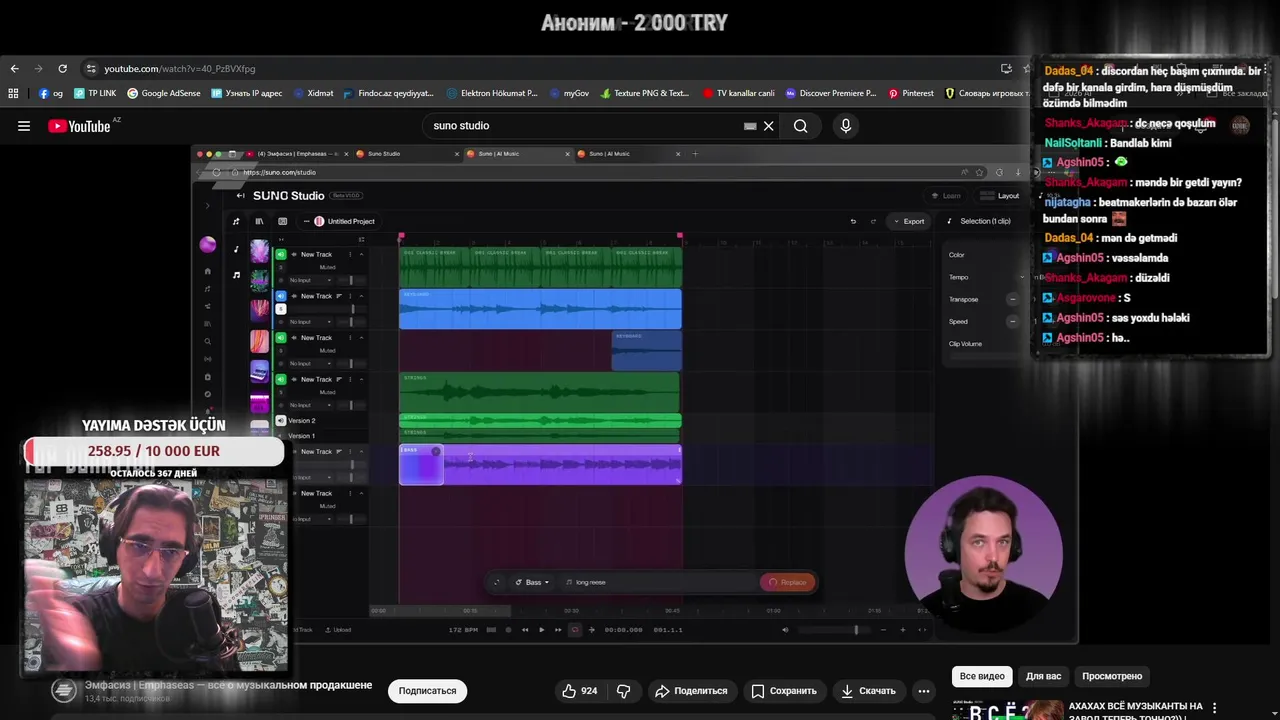
Task: Play the Suno Studio project
Action: coord(542,630)
